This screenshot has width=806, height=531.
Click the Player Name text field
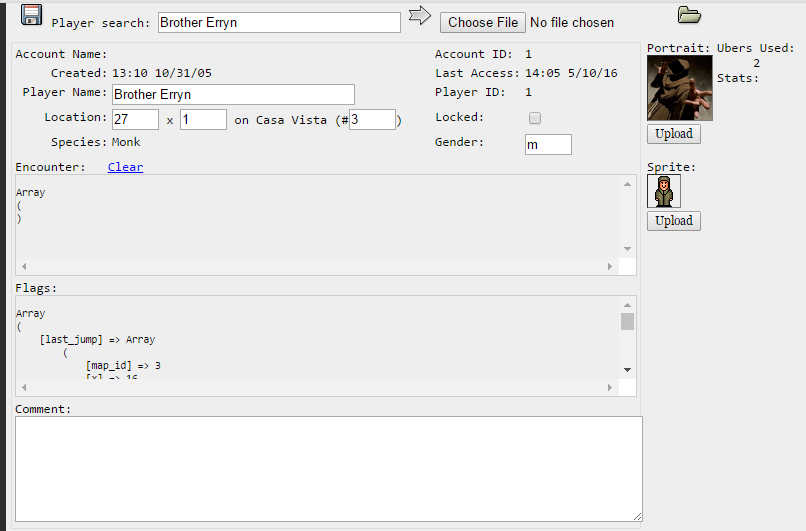tap(233, 94)
